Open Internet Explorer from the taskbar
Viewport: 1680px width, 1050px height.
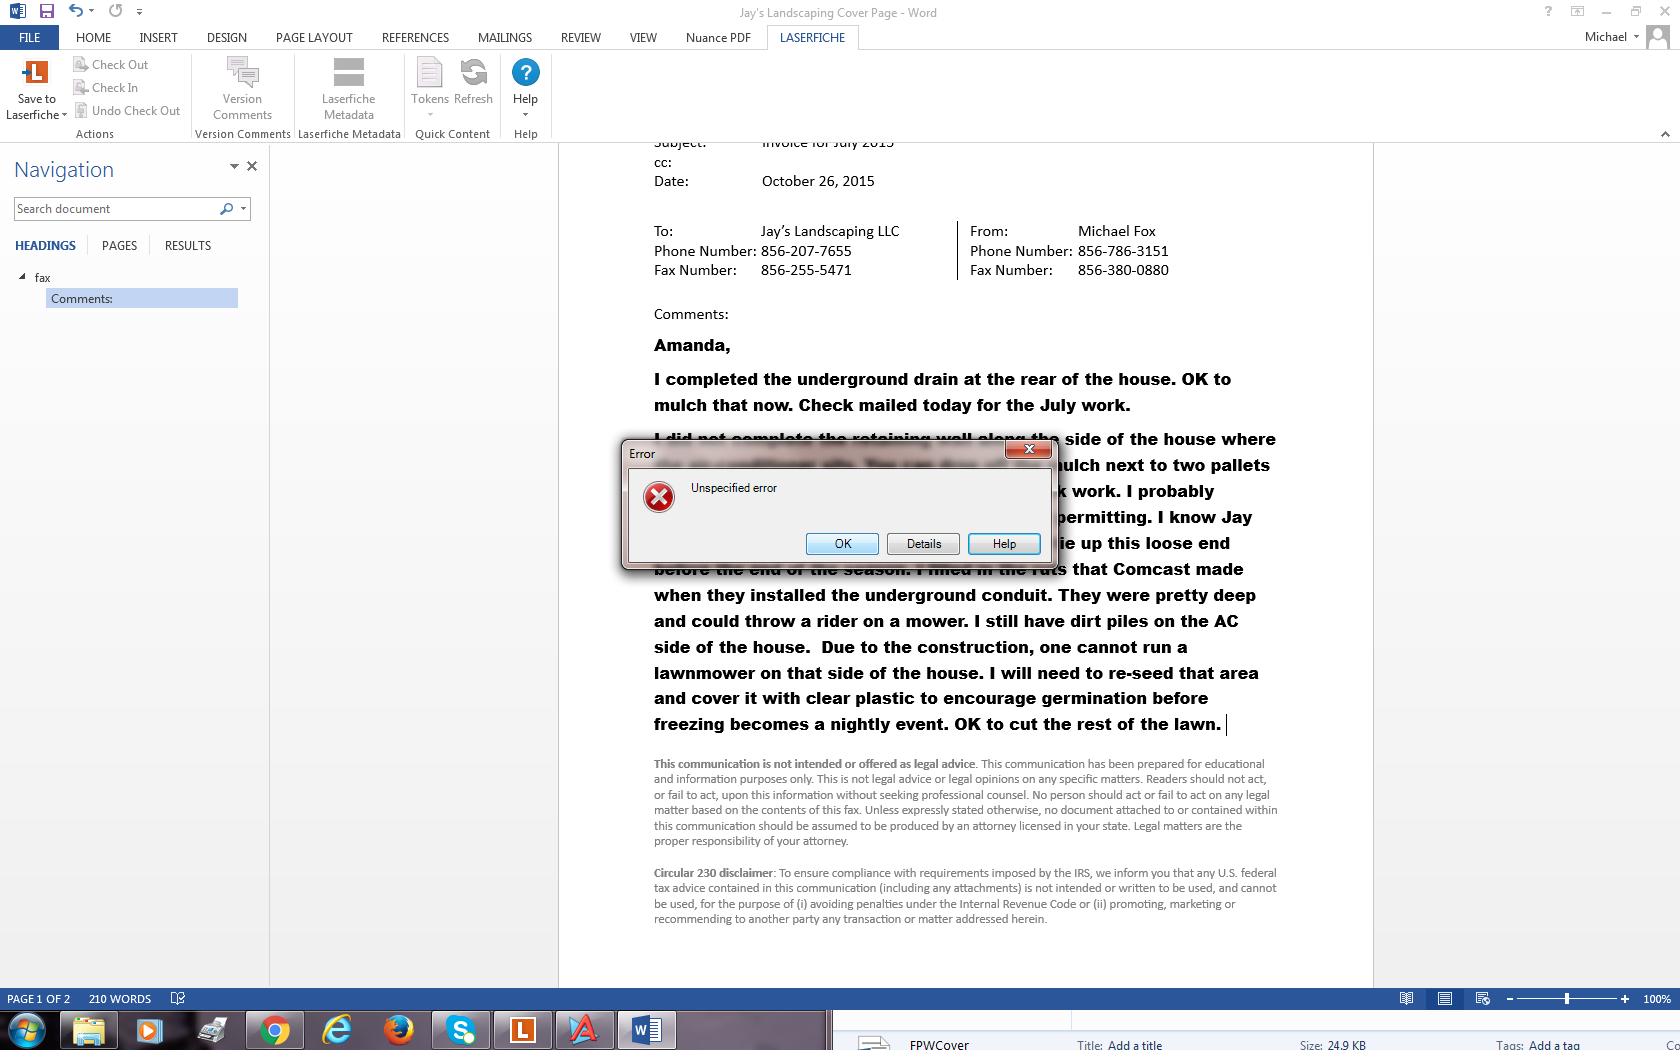point(336,1030)
